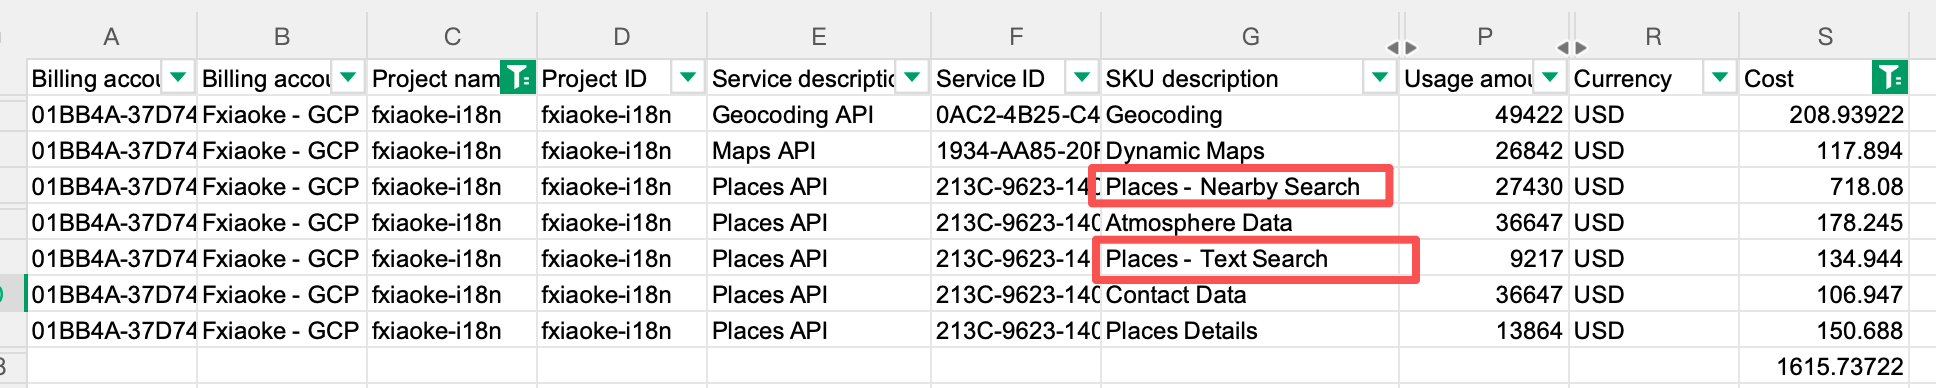The image size is (1936, 388).
Task: Open the Project ID filter dropdown
Action: (x=687, y=77)
